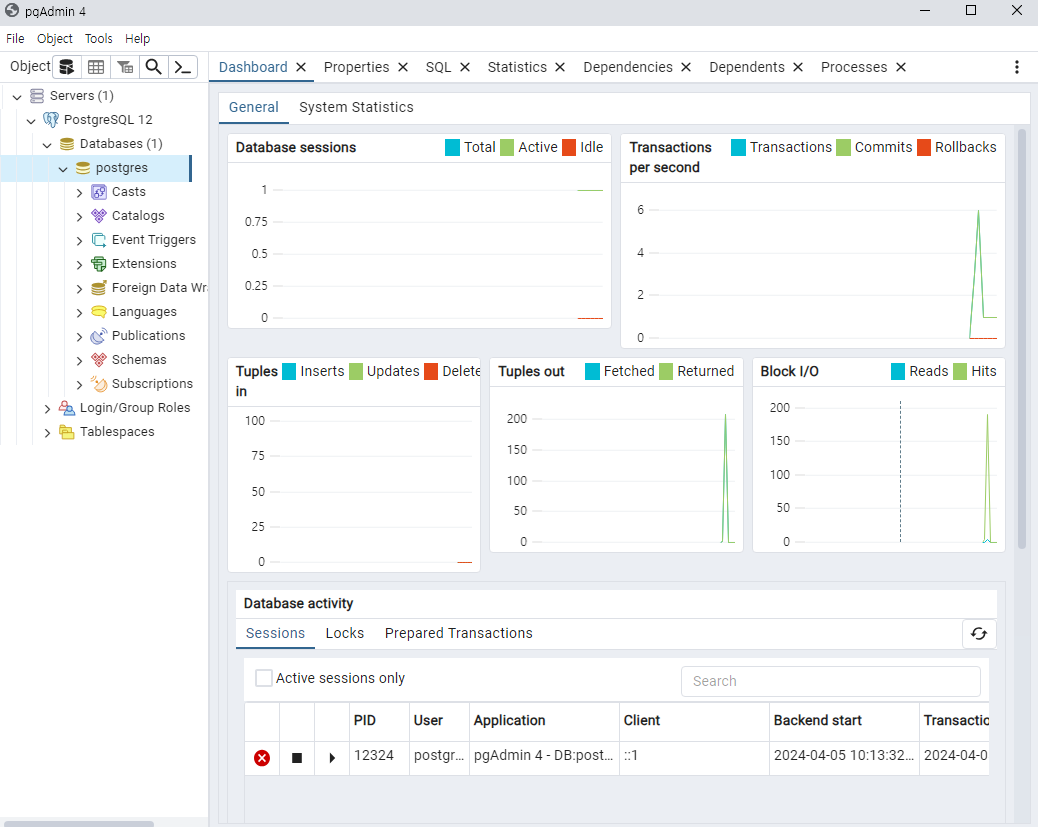1038x827 pixels.
Task: Click the Commits legend swatch
Action: coord(843,147)
